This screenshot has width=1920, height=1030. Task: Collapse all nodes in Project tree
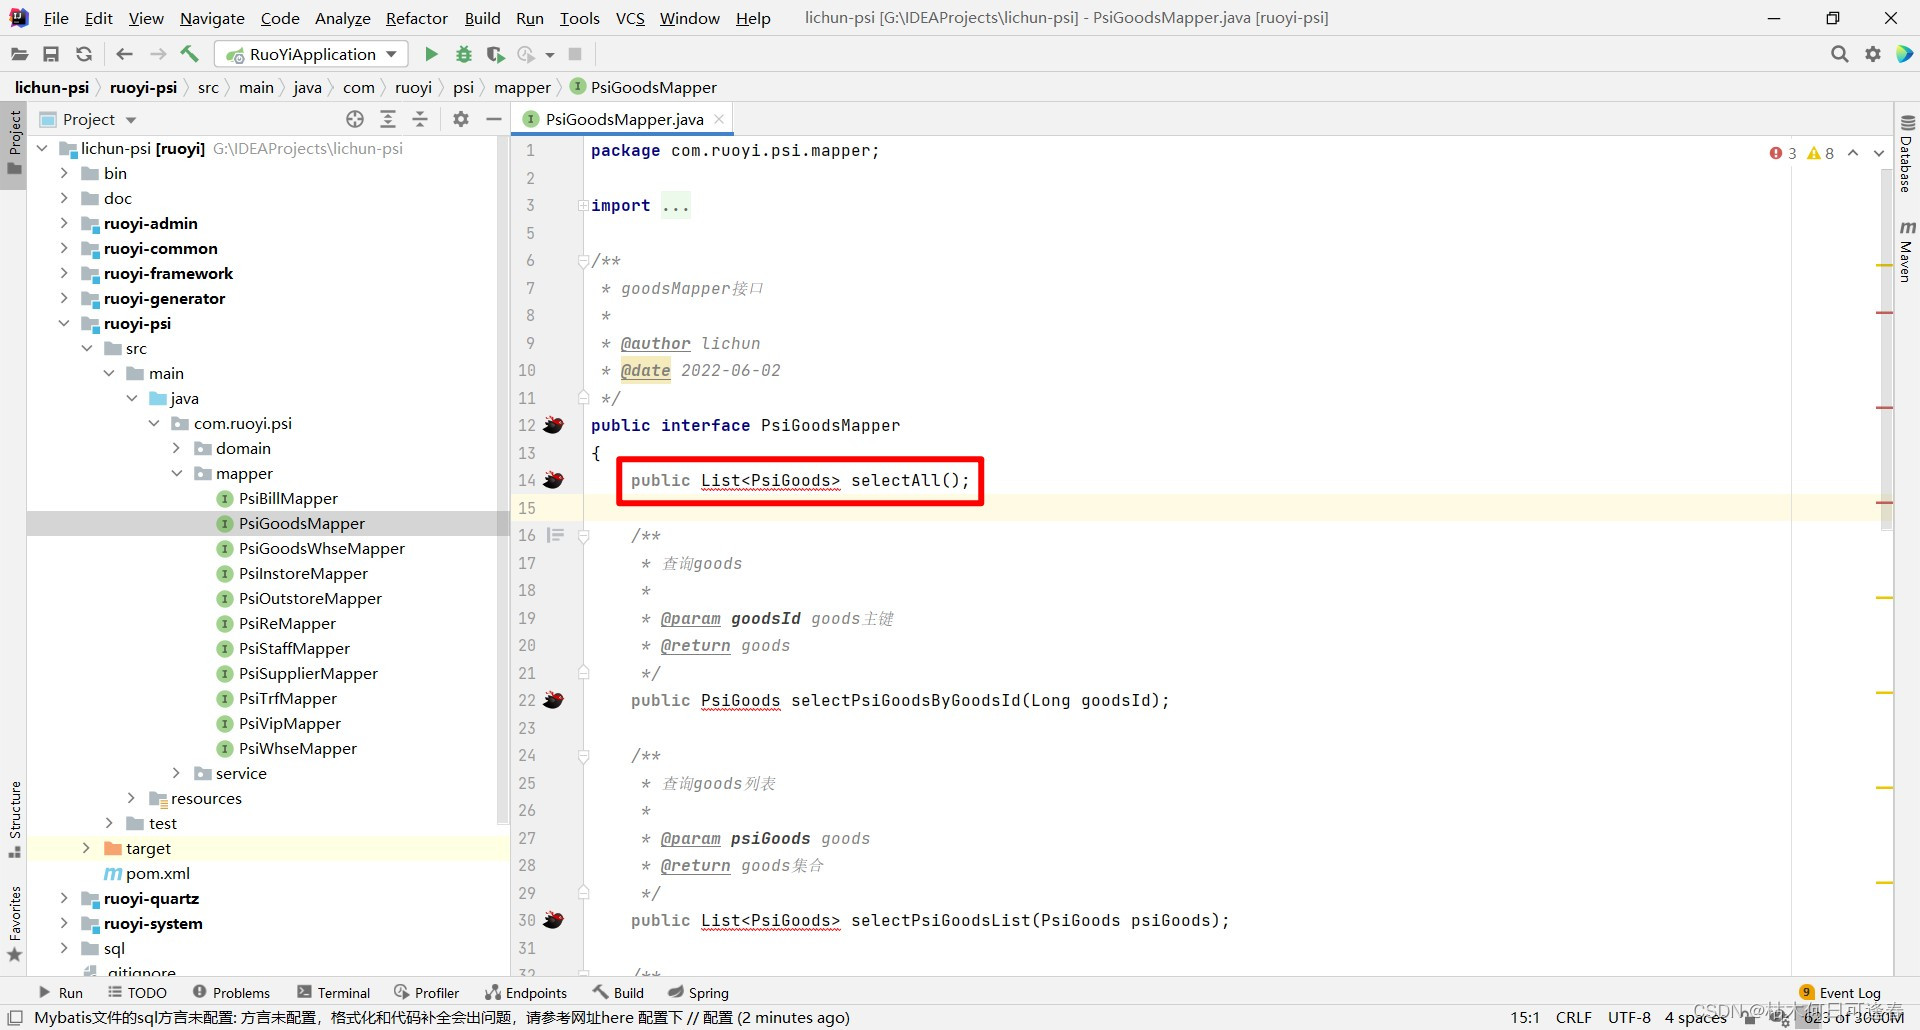(420, 119)
